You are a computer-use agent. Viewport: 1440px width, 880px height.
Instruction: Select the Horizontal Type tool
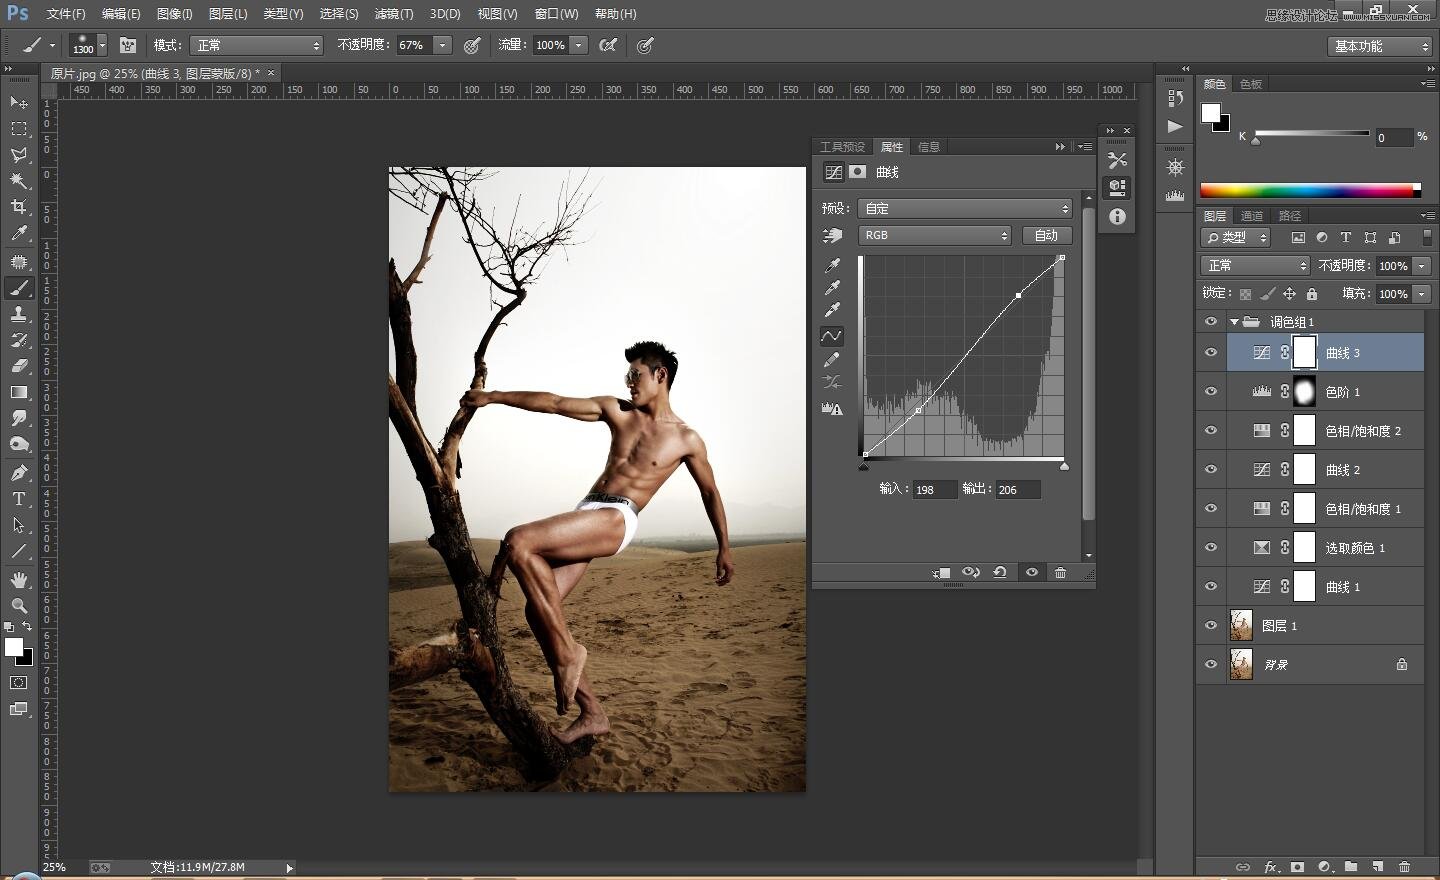pyautogui.click(x=19, y=498)
